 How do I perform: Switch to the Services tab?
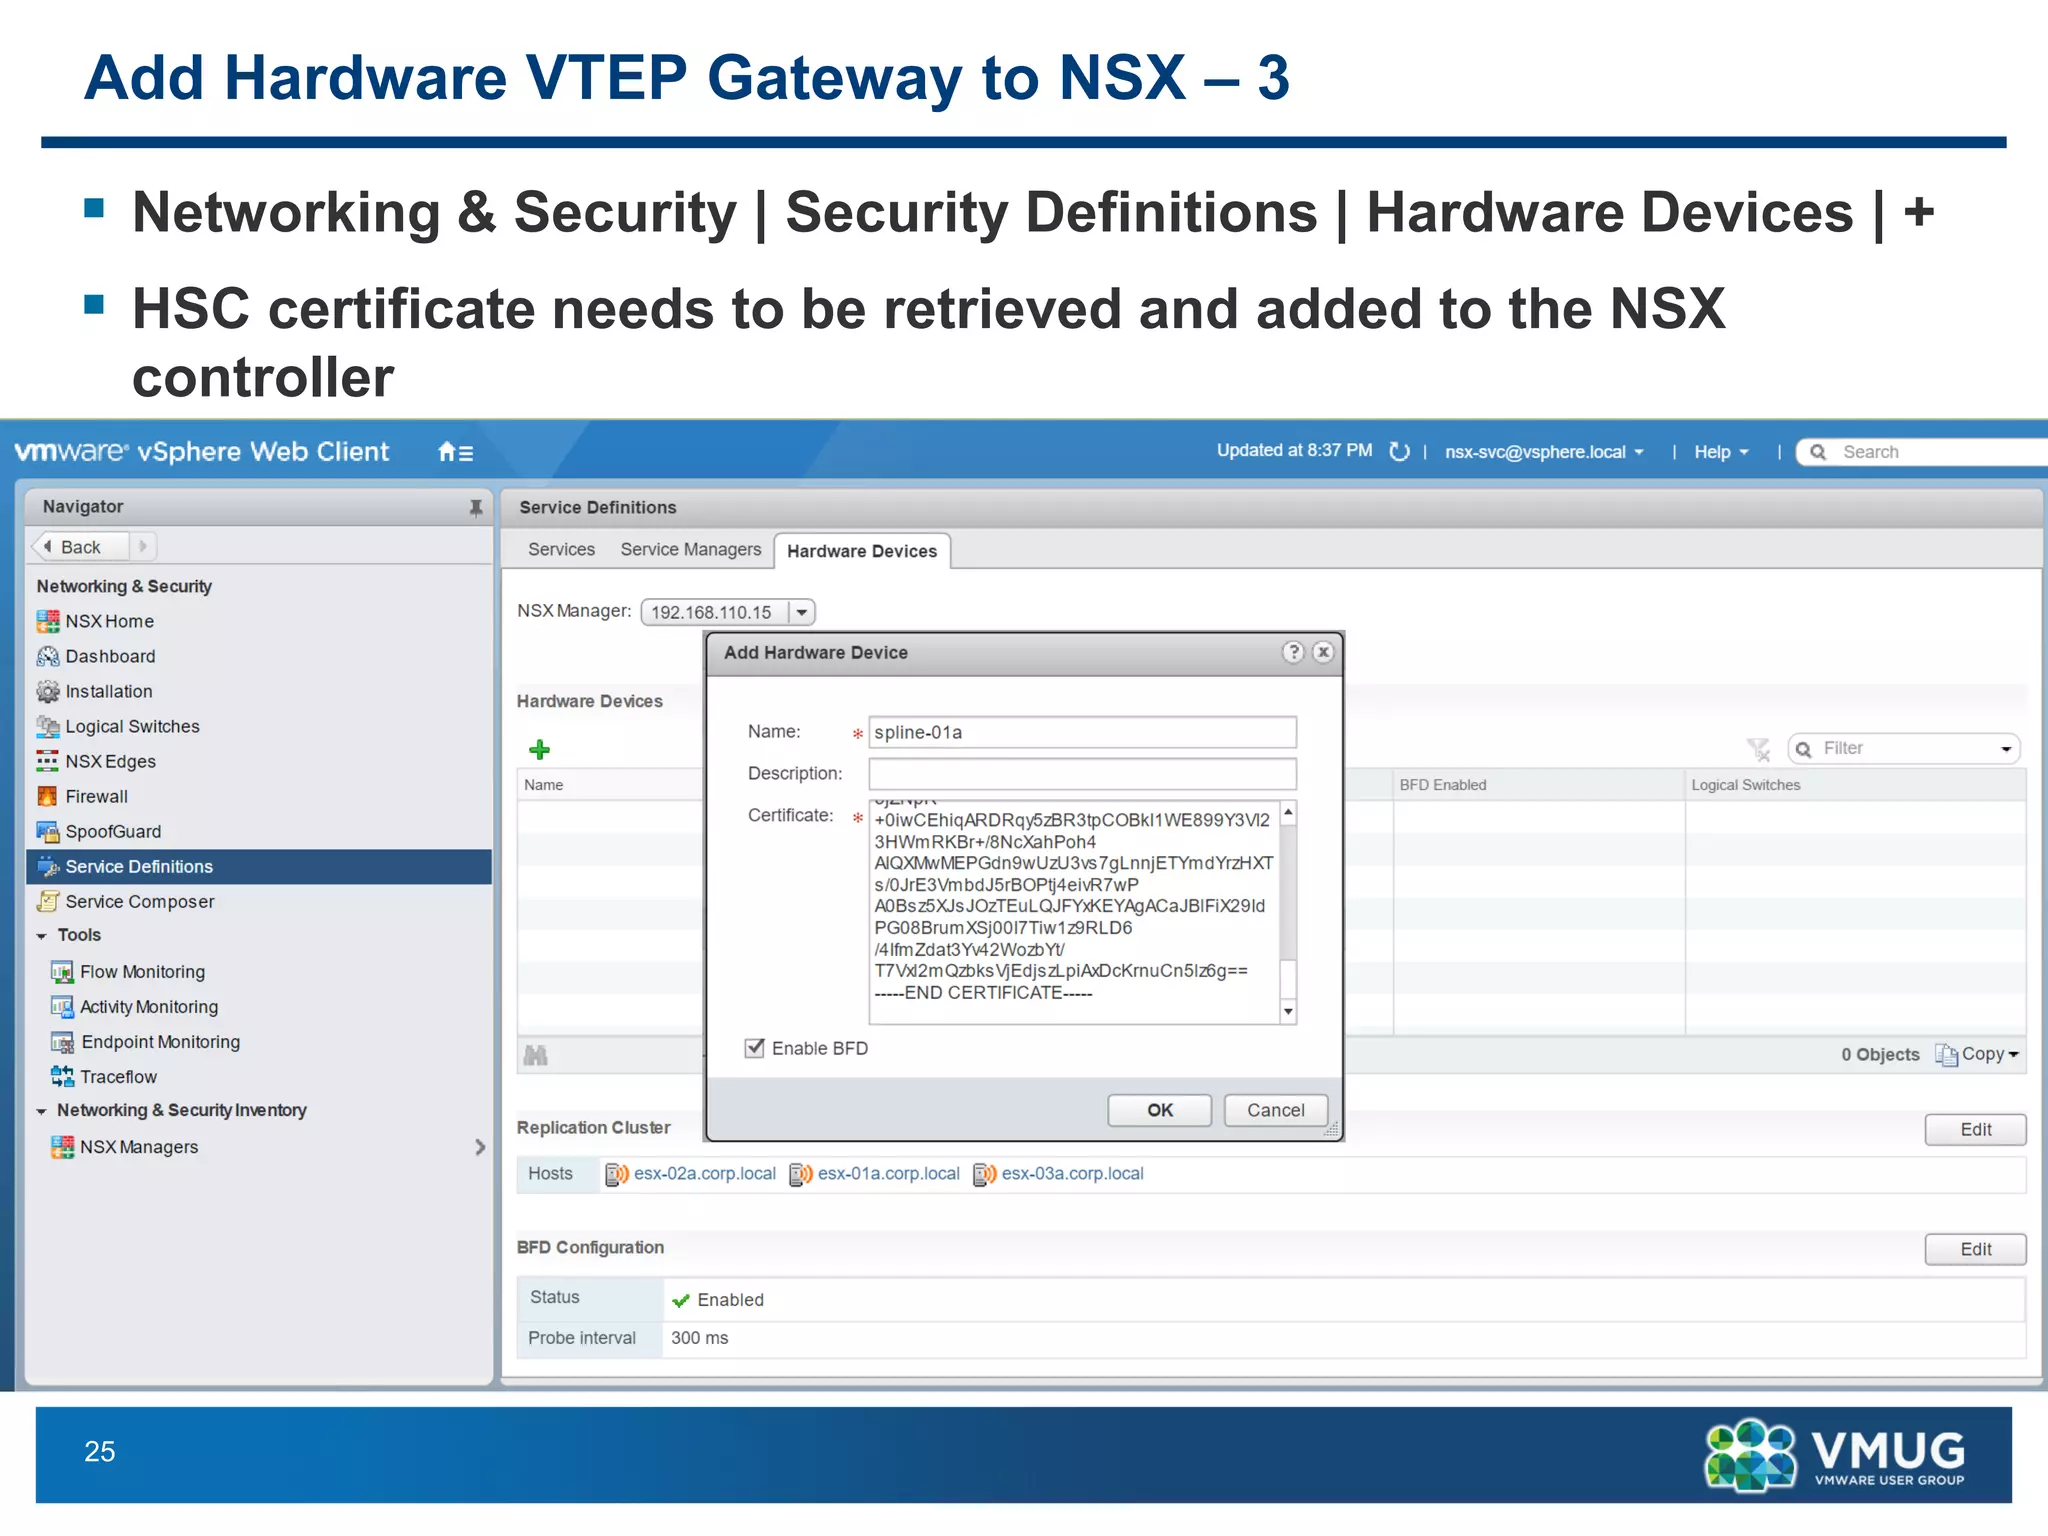click(561, 549)
